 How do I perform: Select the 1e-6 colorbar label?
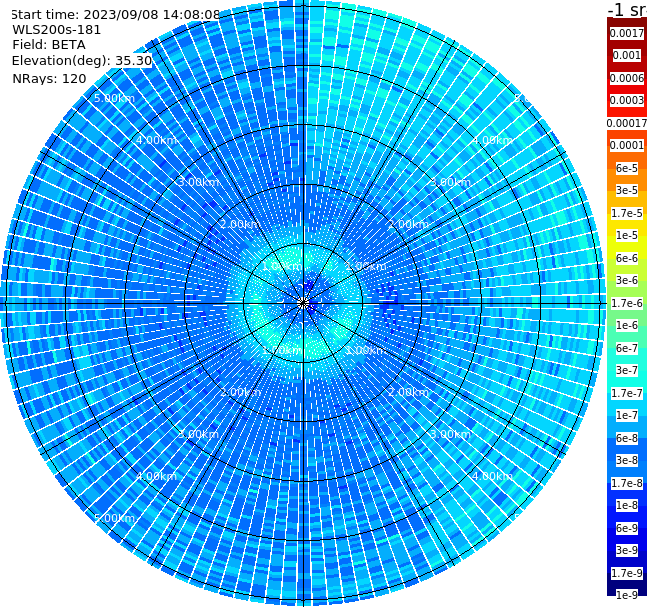tap(627, 325)
